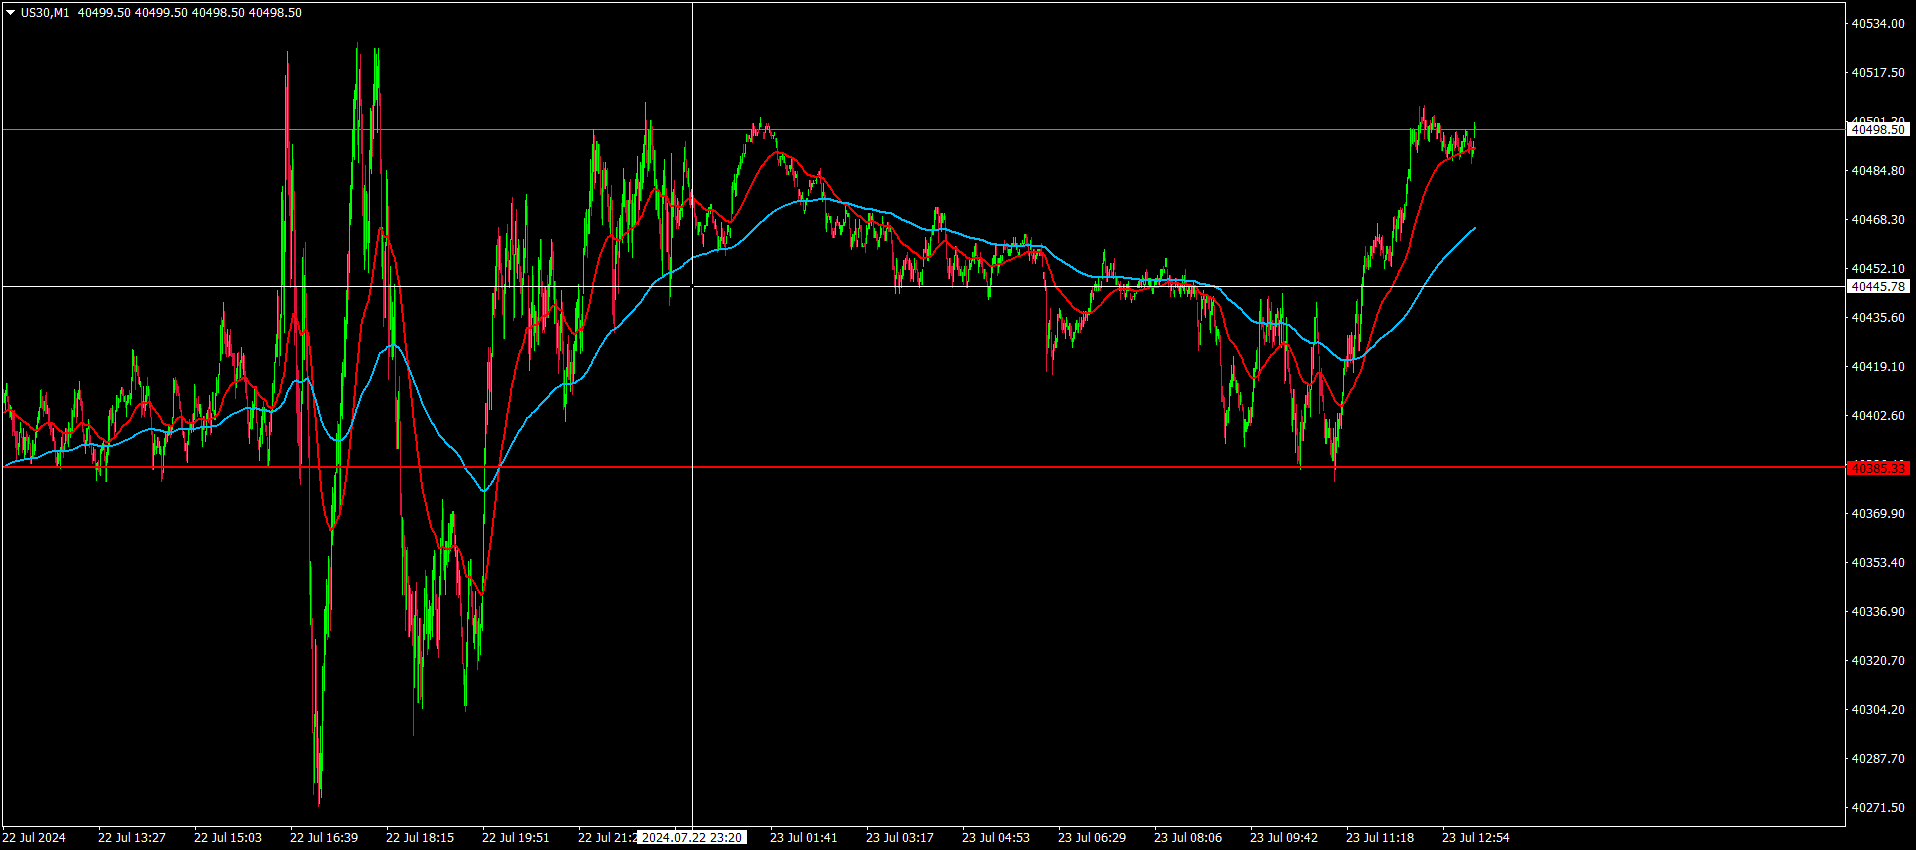1916x850 pixels.
Task: Click the 40353.40 price scale value
Action: point(1878,563)
